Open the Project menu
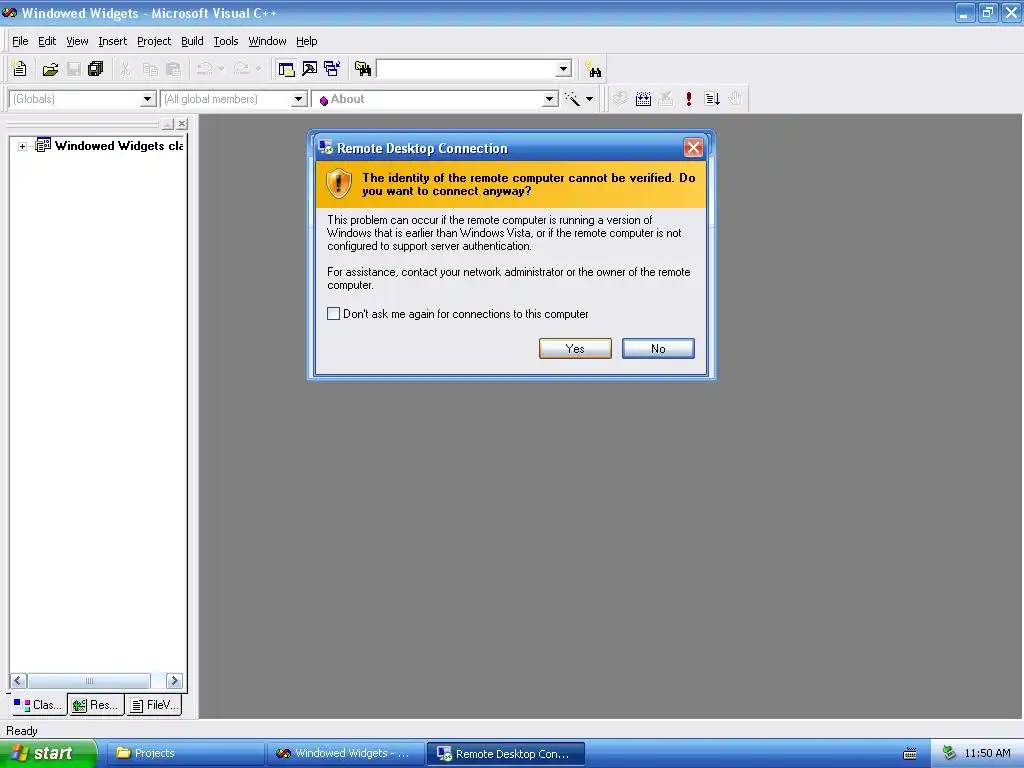1024x768 pixels. tap(154, 41)
